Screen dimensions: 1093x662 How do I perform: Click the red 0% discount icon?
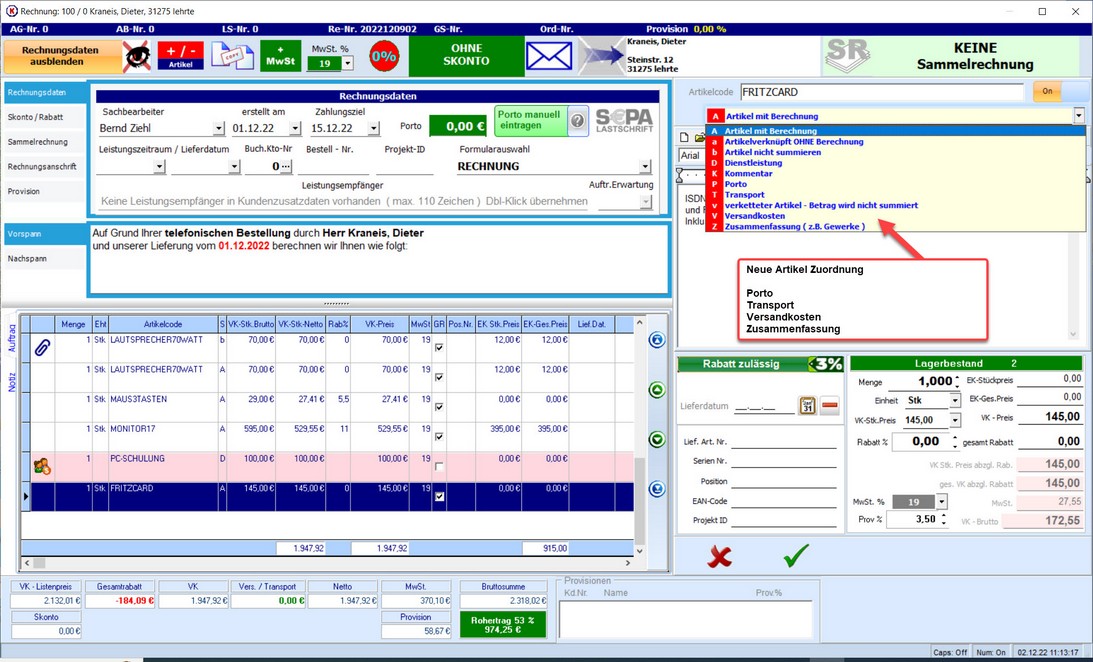coord(383,57)
